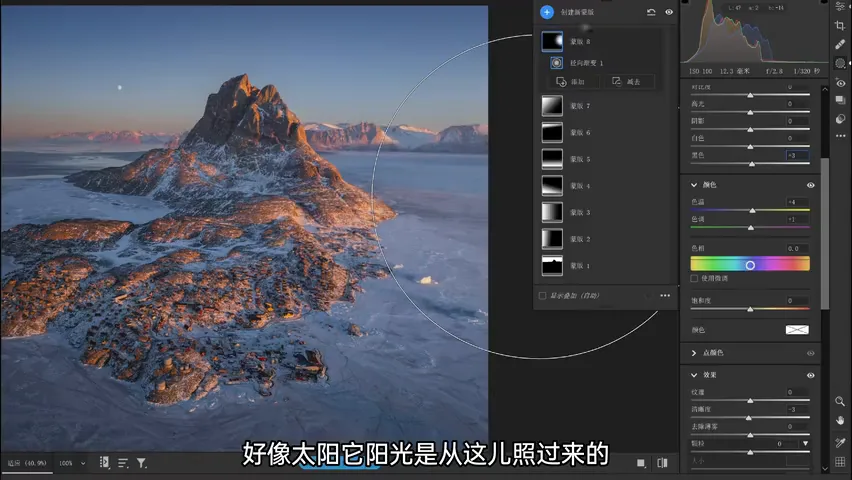Click the reset masks curved arrow icon
This screenshot has width=852, height=480.
pos(651,12)
